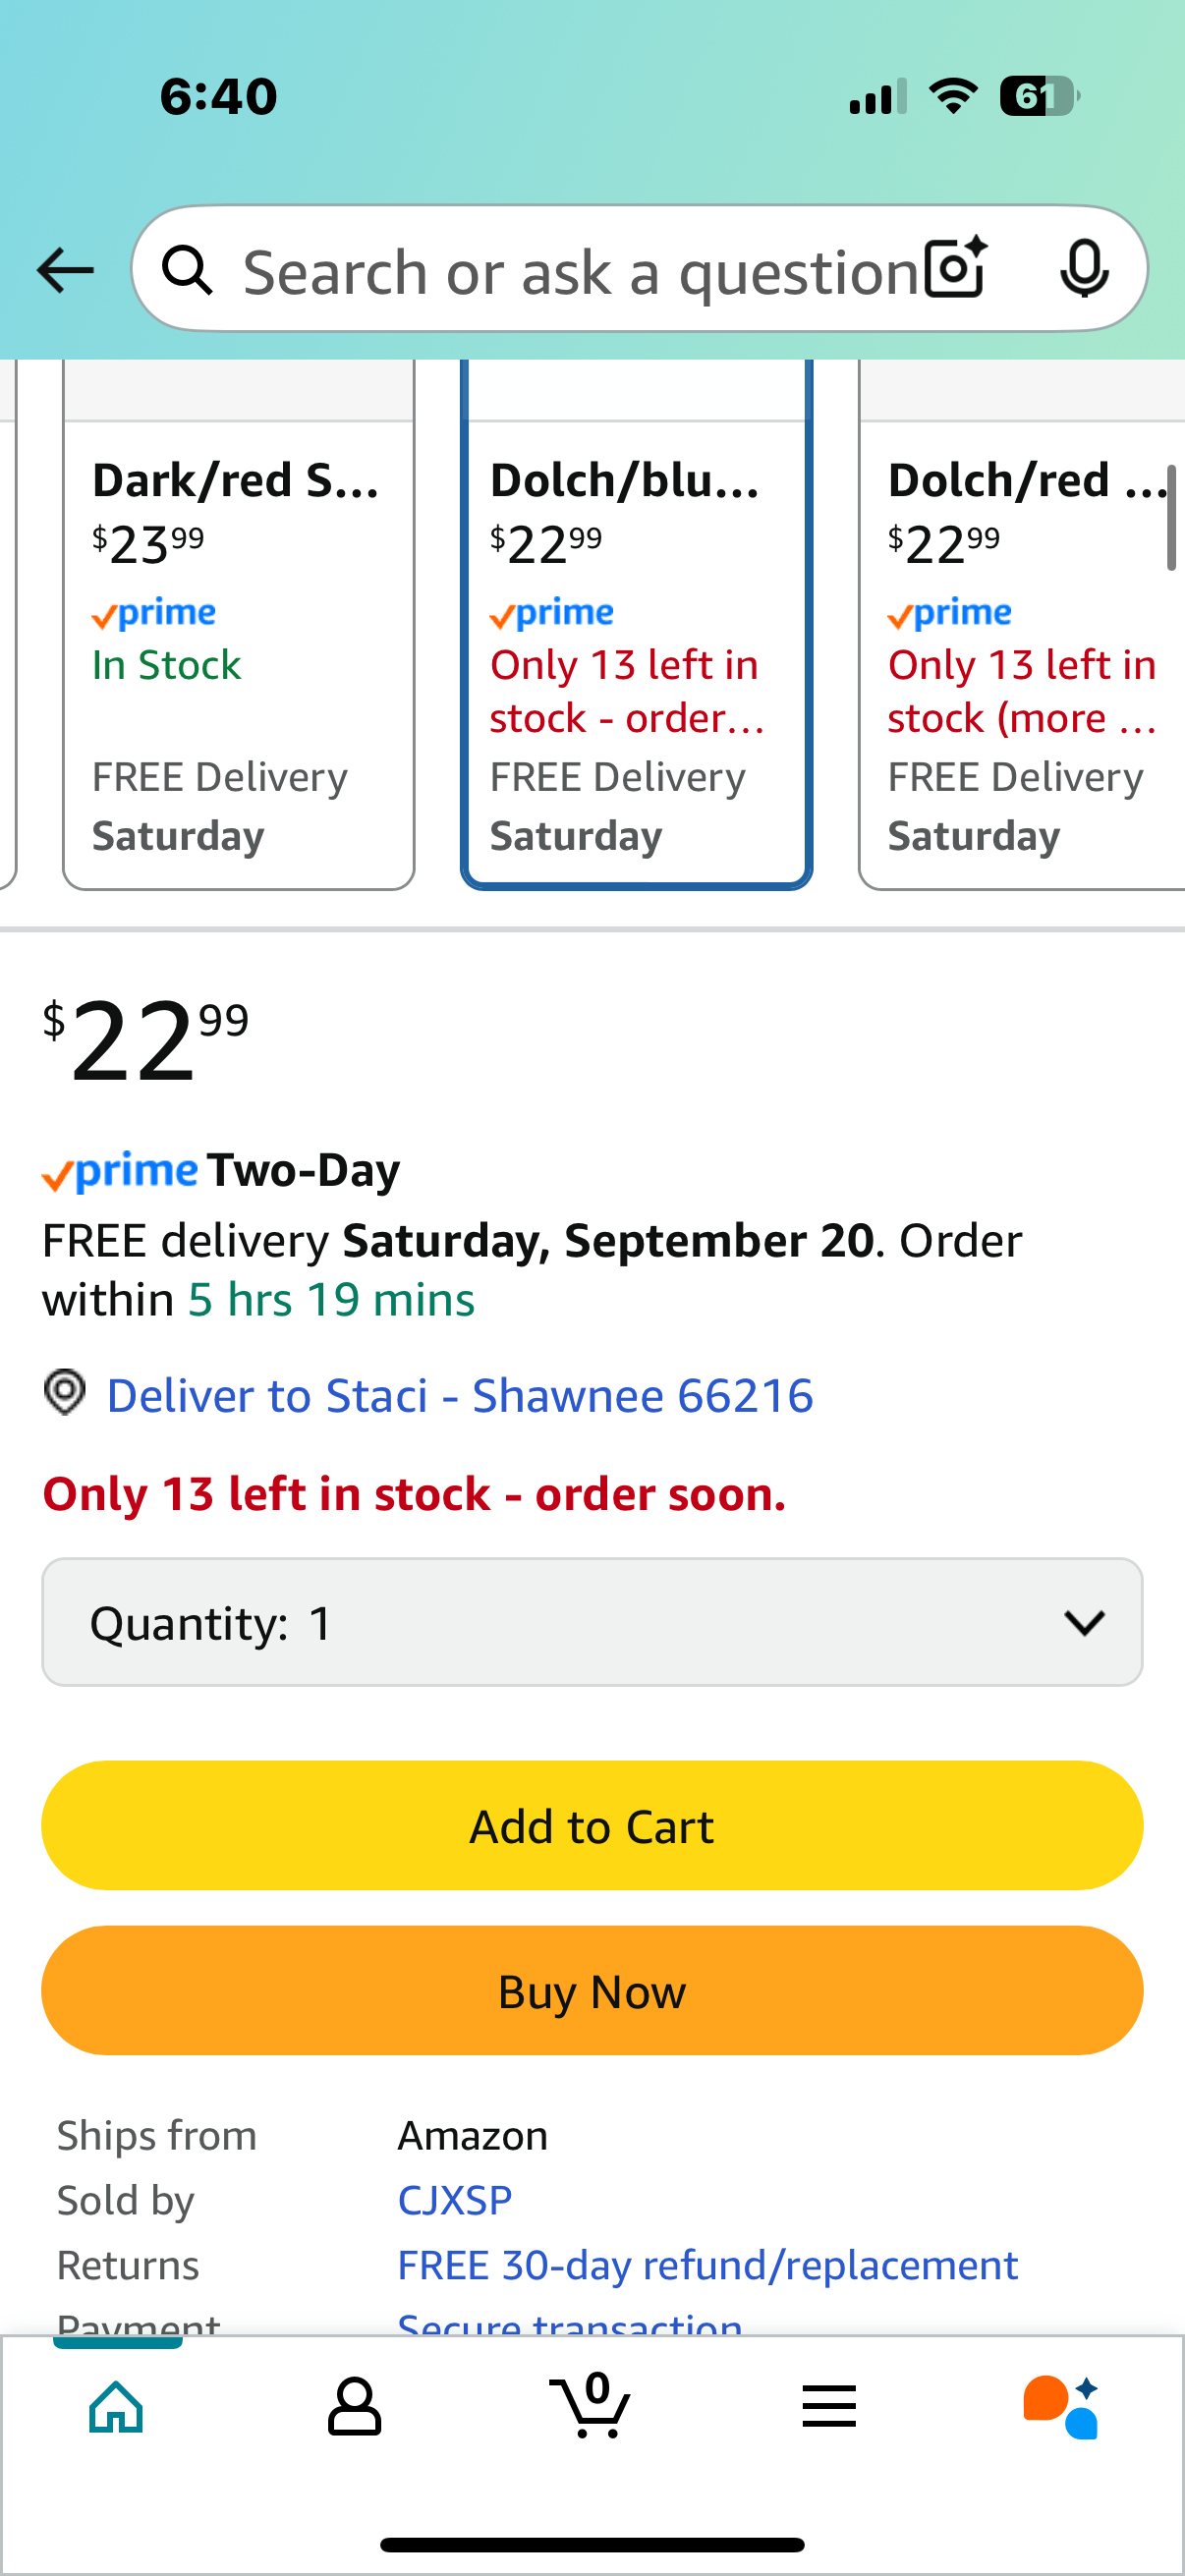Open camera lens search icon
Screen dimensions: 1185x2576
tap(956, 268)
